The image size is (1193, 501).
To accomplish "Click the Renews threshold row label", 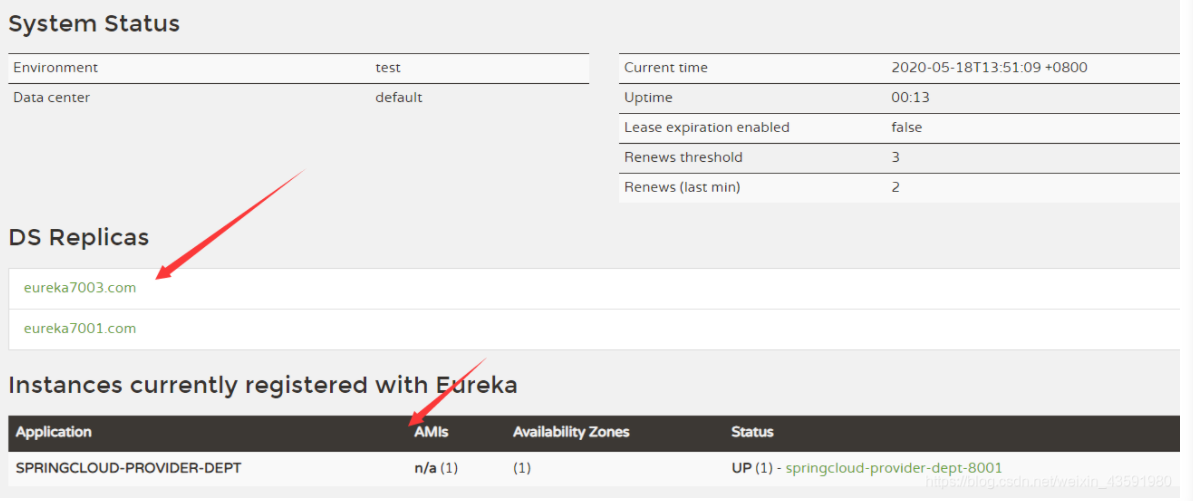I will point(683,158).
